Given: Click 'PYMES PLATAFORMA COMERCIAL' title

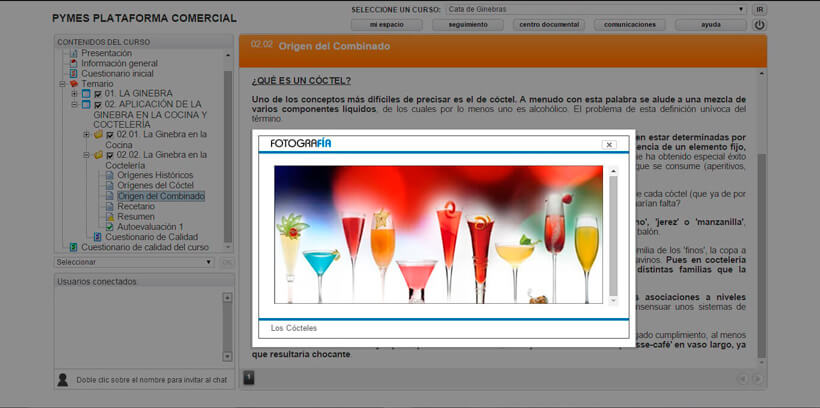Looking at the screenshot, I should click(x=144, y=18).
